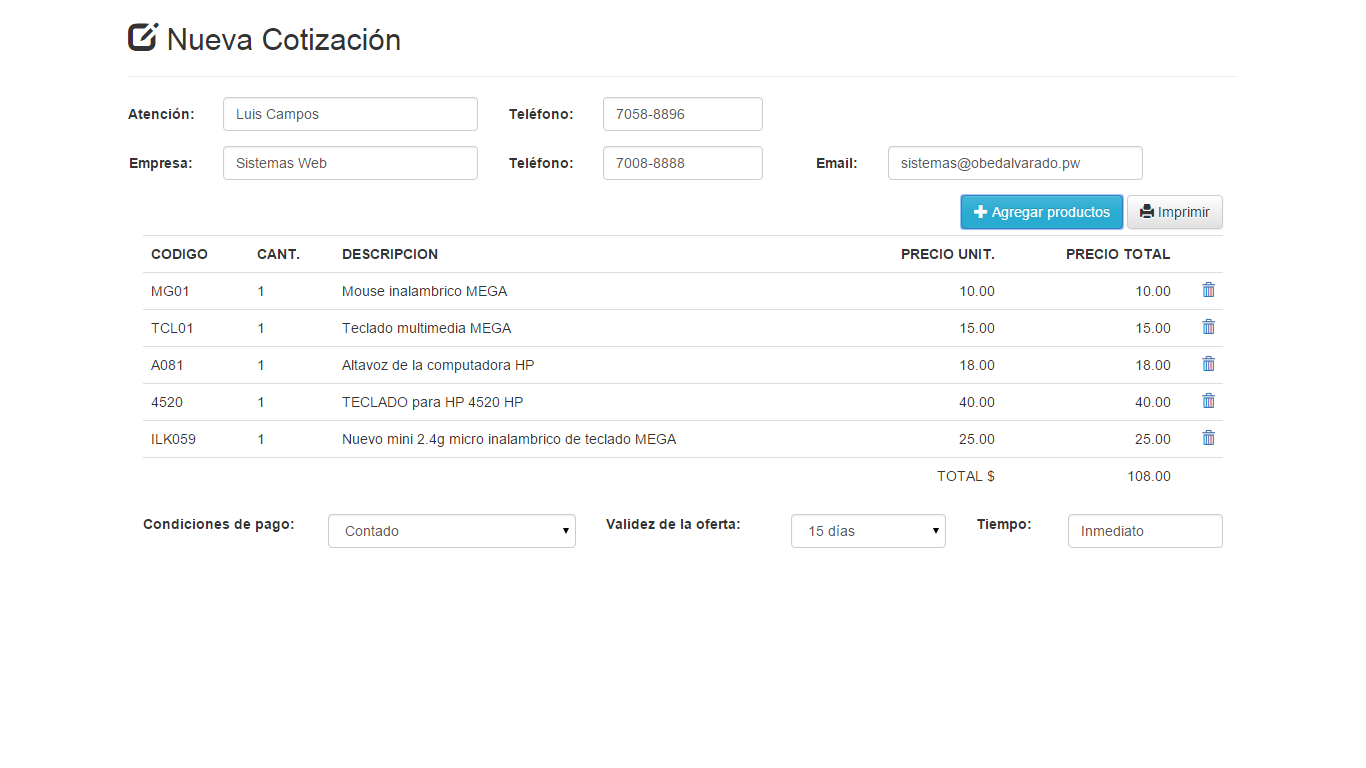Click the pencil icon beside Nueva Cotización
The height and width of the screenshot is (768, 1366).
(141, 38)
